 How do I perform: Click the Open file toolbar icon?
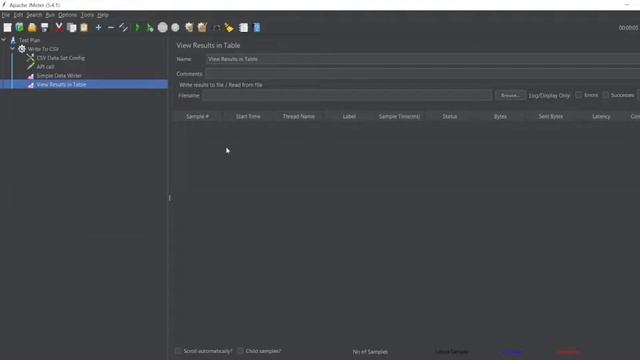coord(32,27)
